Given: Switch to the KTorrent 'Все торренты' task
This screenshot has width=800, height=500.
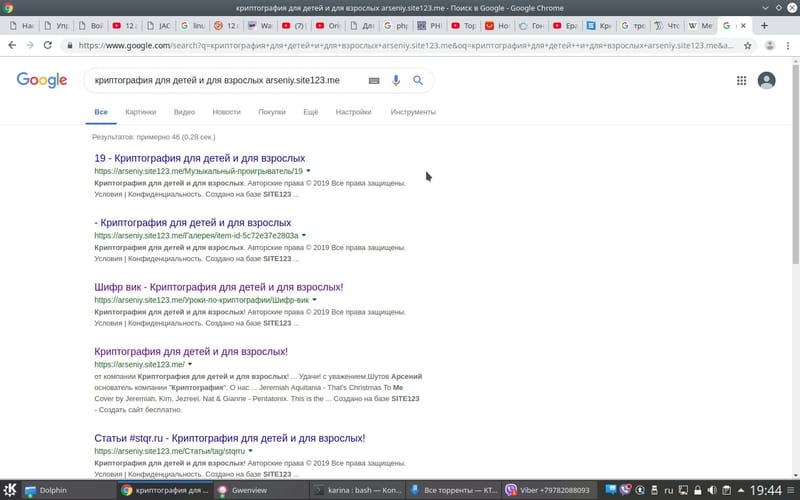Looking at the screenshot, I should pyautogui.click(x=454, y=490).
